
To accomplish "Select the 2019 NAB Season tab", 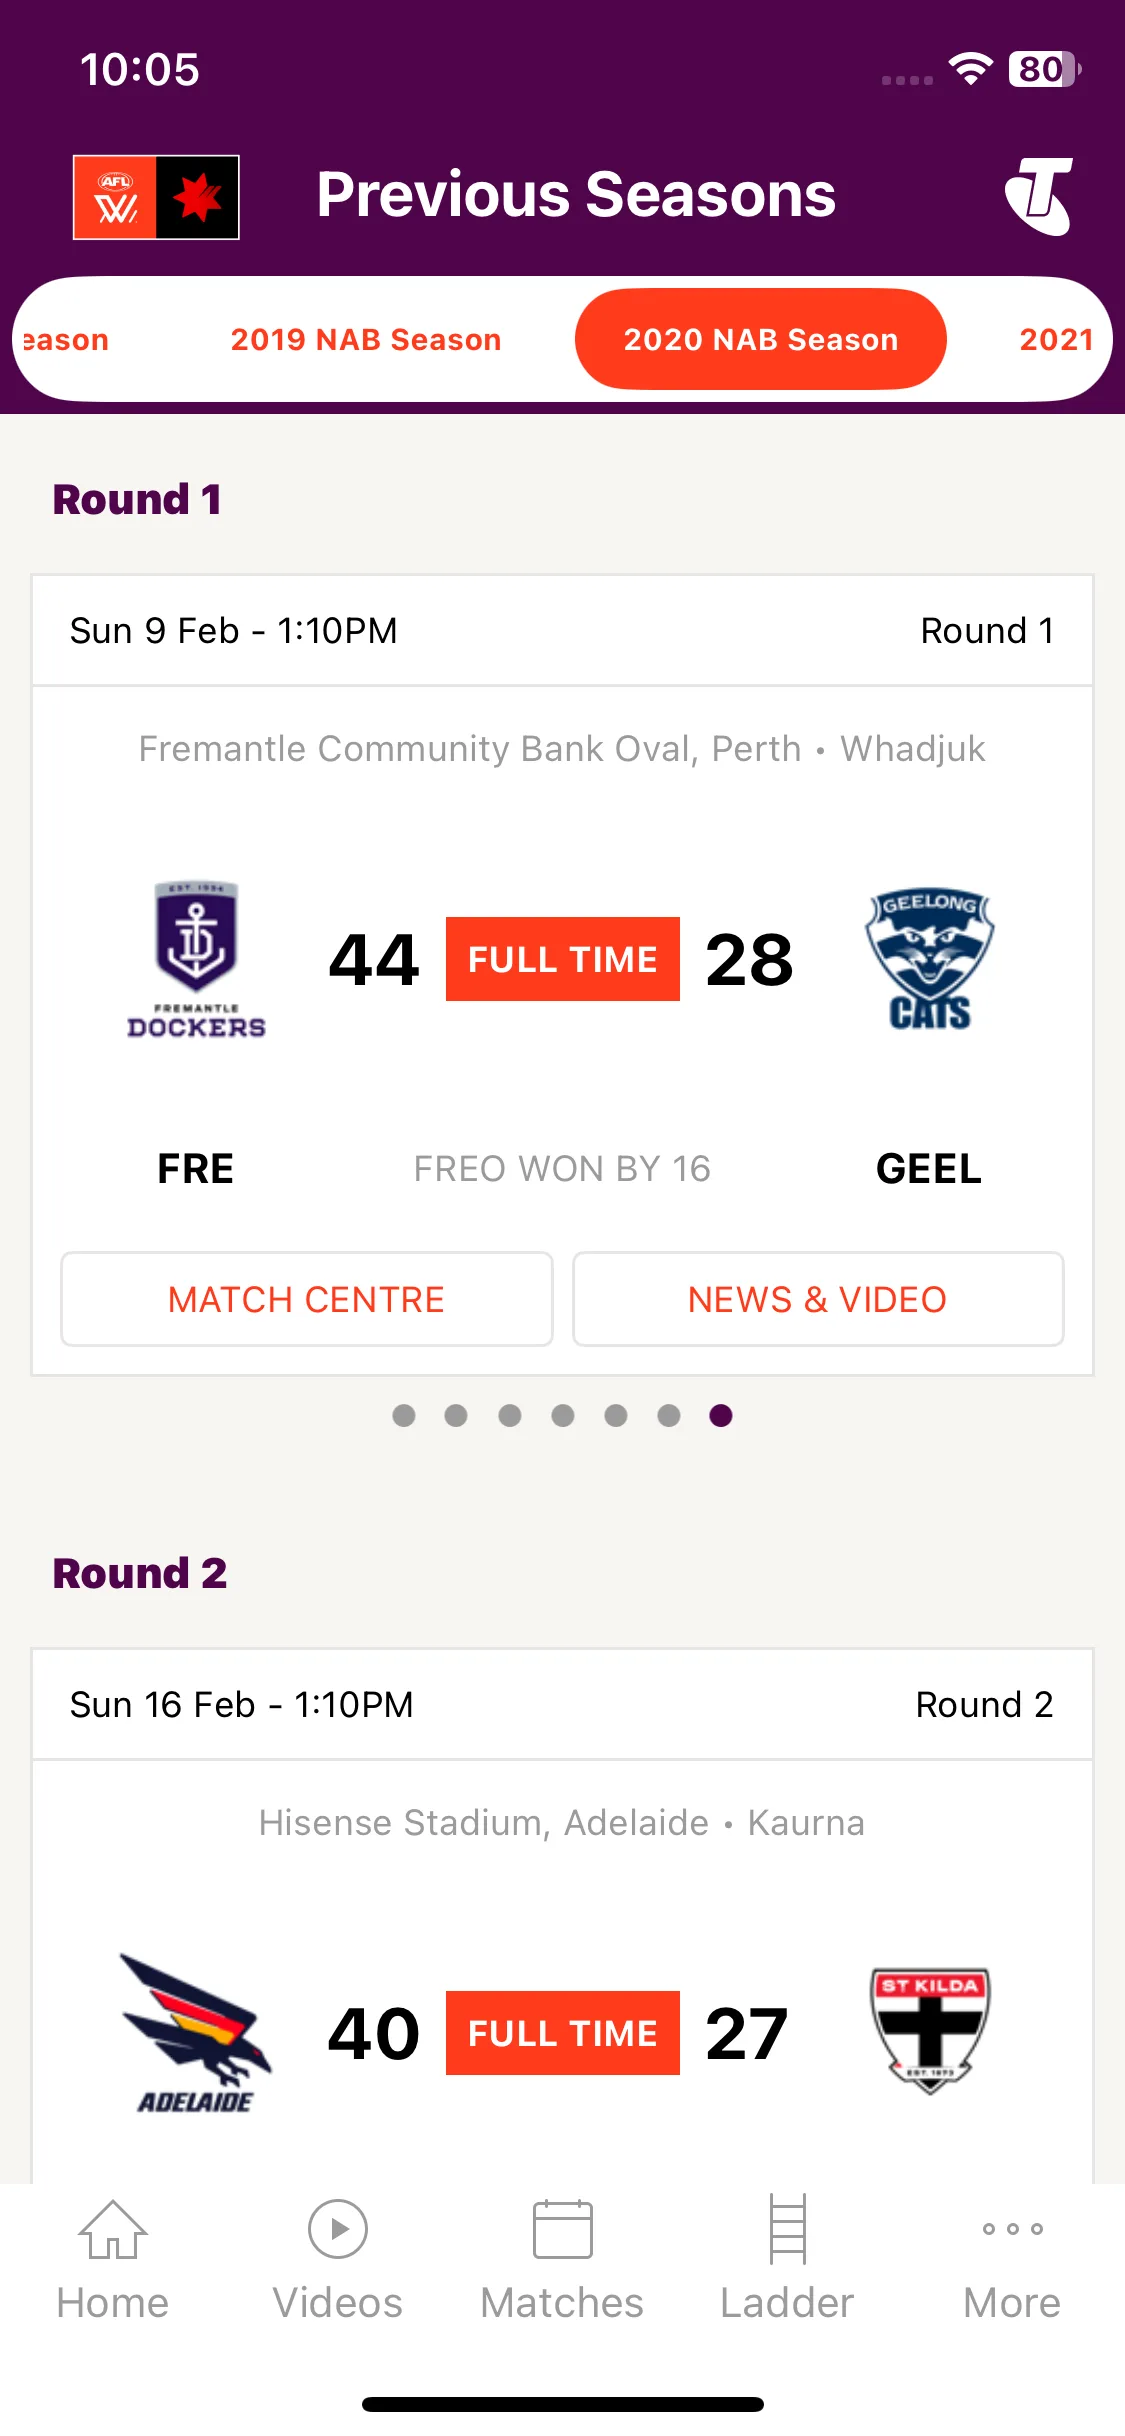I will [x=366, y=340].
